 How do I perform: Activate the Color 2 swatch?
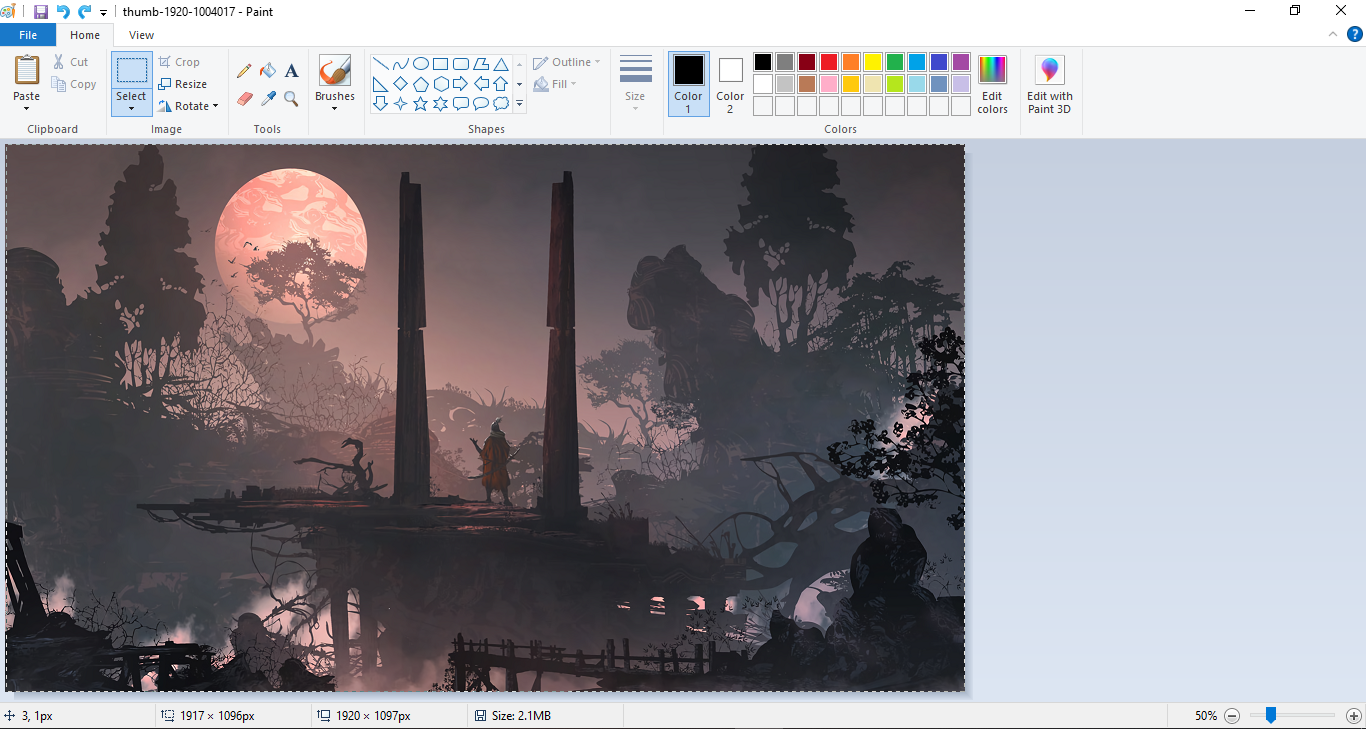click(x=730, y=83)
